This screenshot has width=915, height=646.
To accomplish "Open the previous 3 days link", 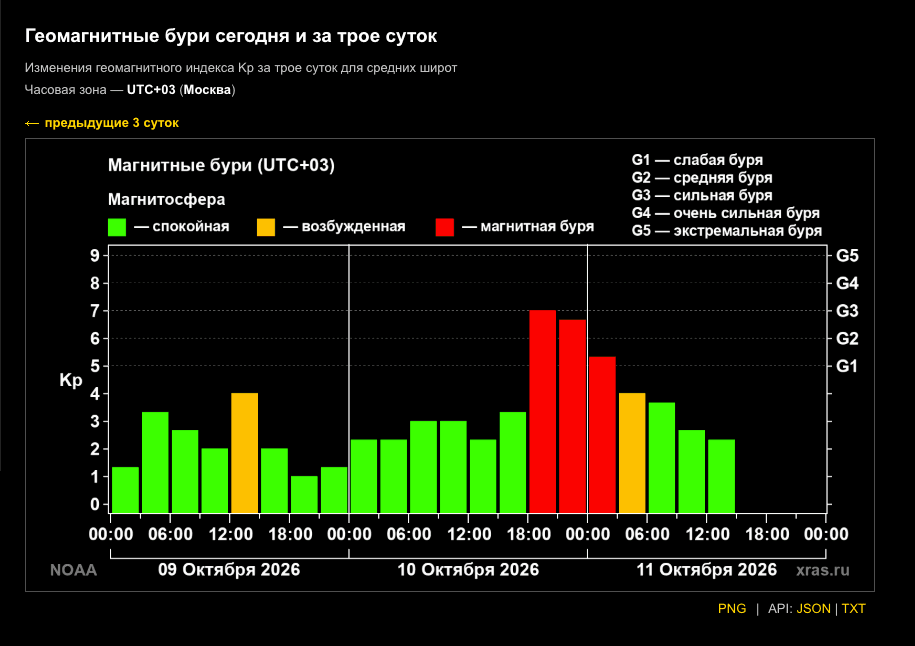I will 102,123.
